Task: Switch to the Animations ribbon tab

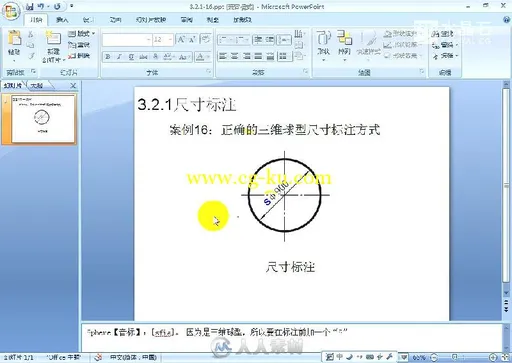Action: 115,20
